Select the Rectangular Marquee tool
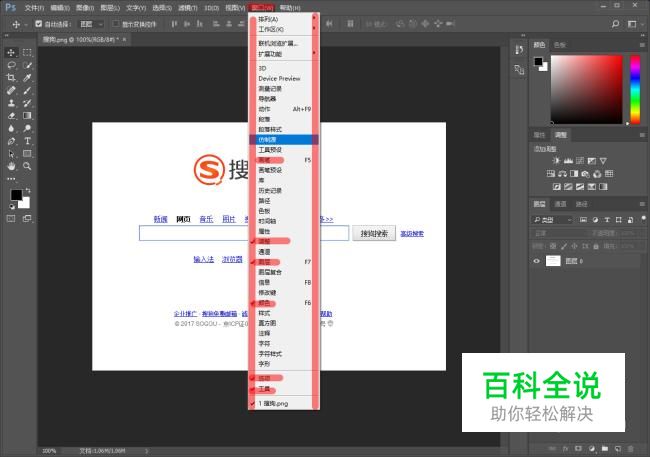Viewport: 650px width, 457px height. pyautogui.click(x=27, y=52)
